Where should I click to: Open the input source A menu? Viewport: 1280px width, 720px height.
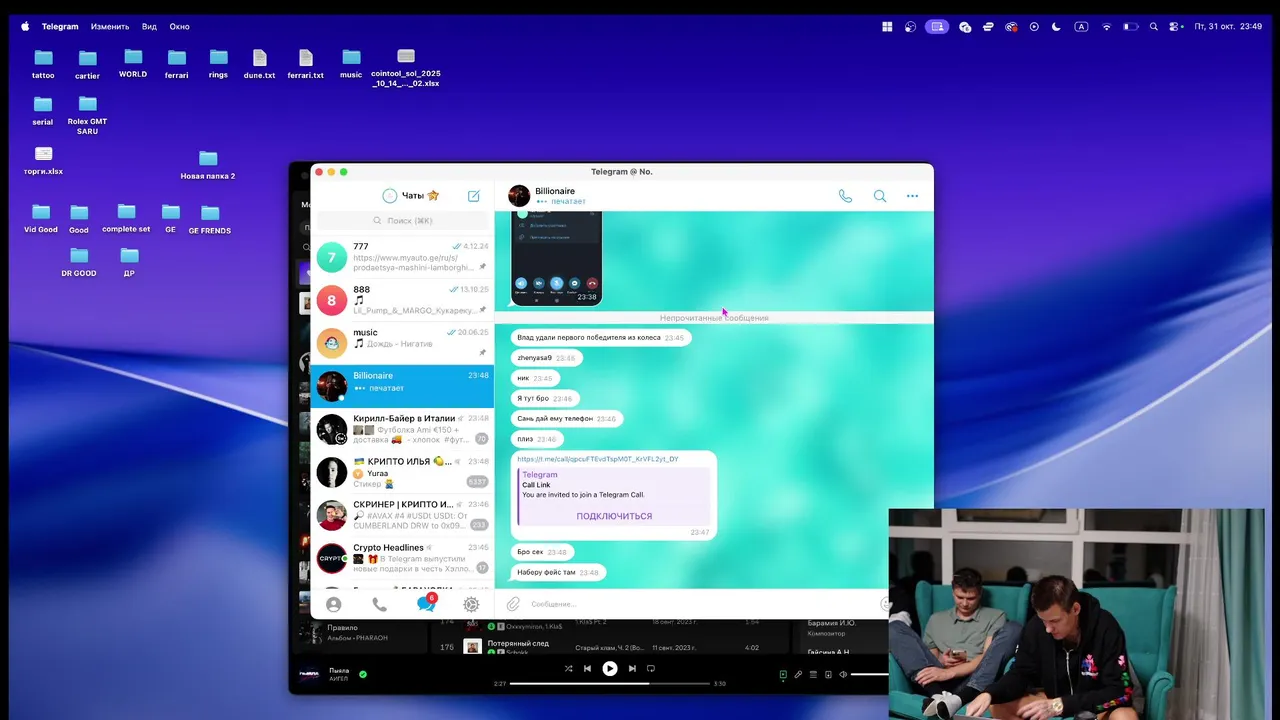click(x=1081, y=27)
